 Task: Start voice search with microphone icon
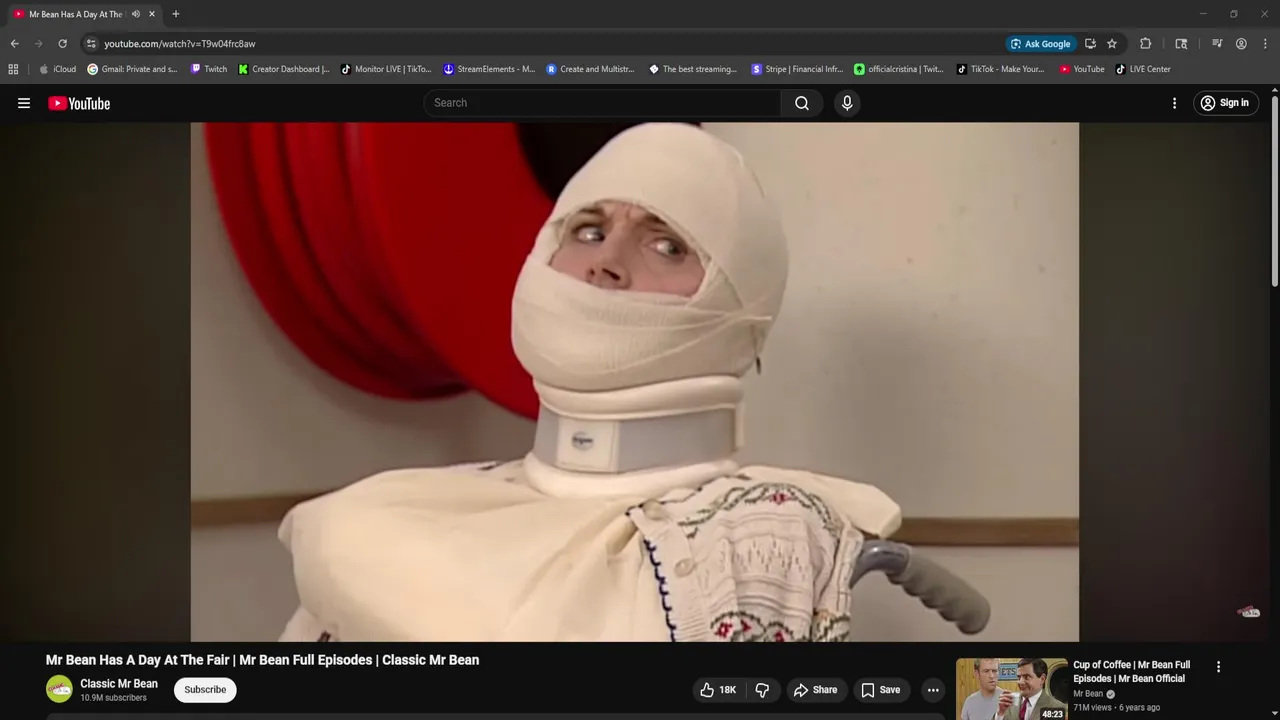847,103
